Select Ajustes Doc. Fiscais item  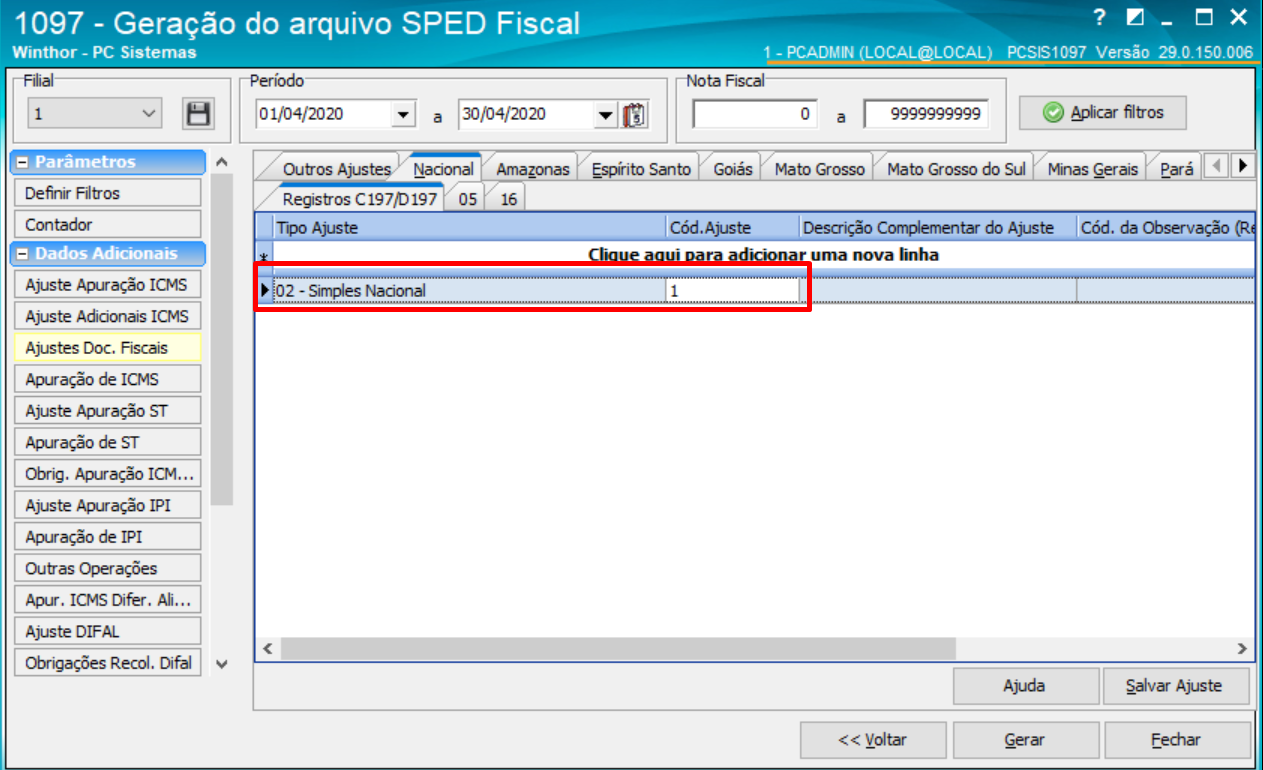108,348
